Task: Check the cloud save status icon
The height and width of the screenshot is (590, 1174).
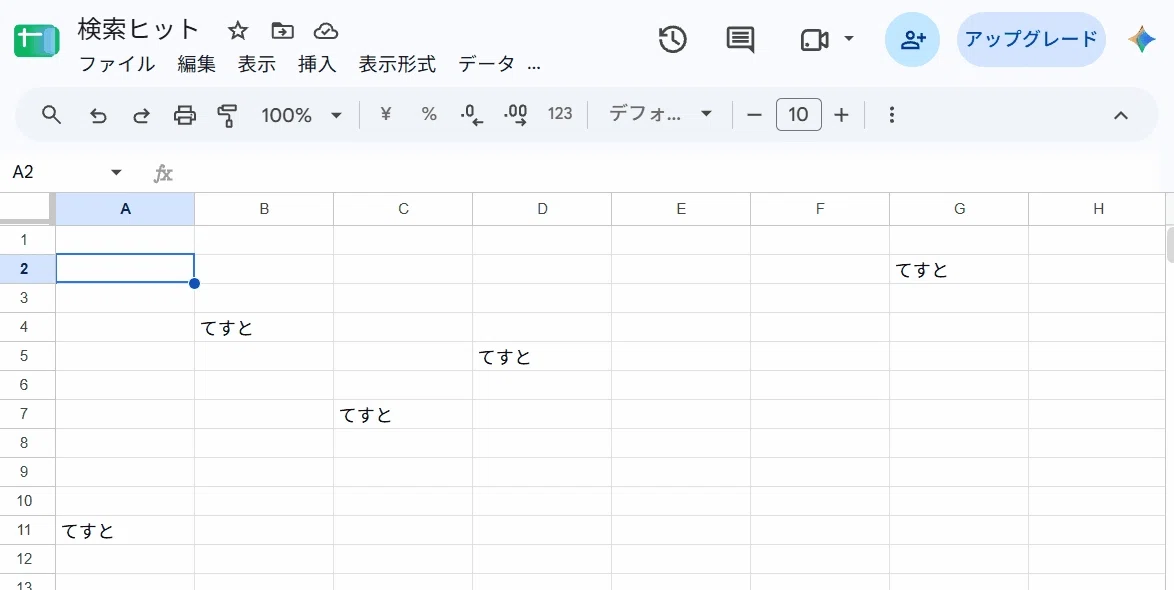Action: click(x=326, y=31)
